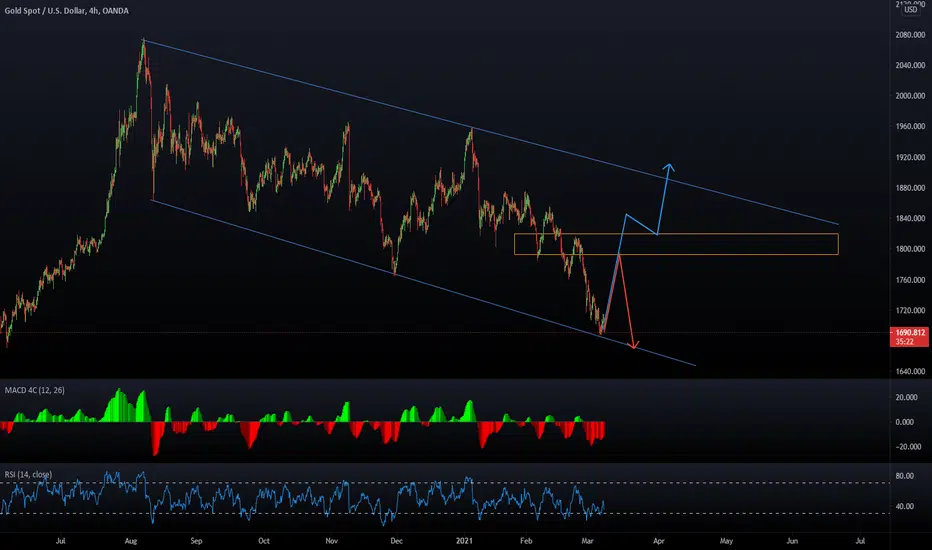Click the -20.000 MACD scale label

coord(906,447)
